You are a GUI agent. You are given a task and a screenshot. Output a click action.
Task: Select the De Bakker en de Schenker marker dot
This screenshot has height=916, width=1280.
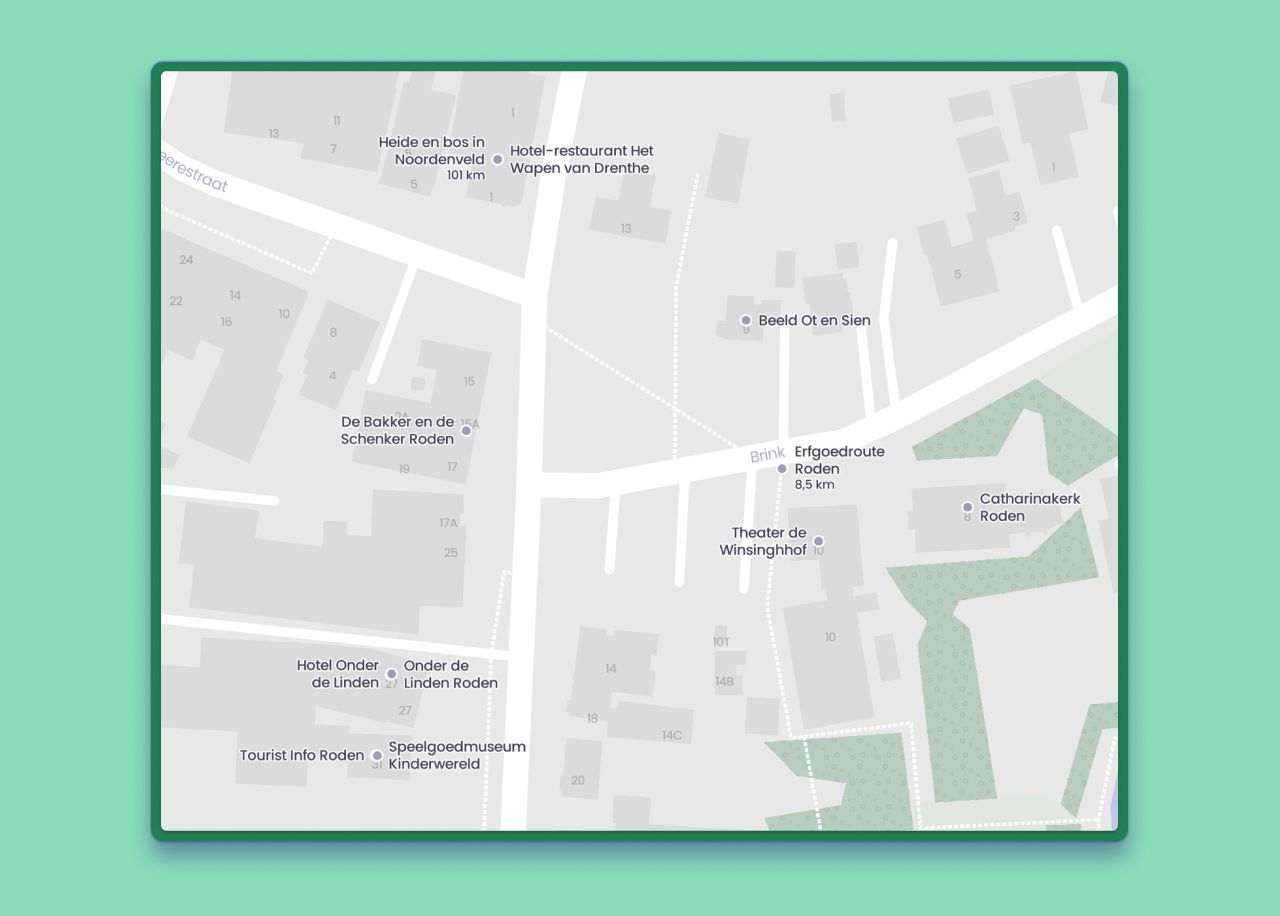point(466,431)
